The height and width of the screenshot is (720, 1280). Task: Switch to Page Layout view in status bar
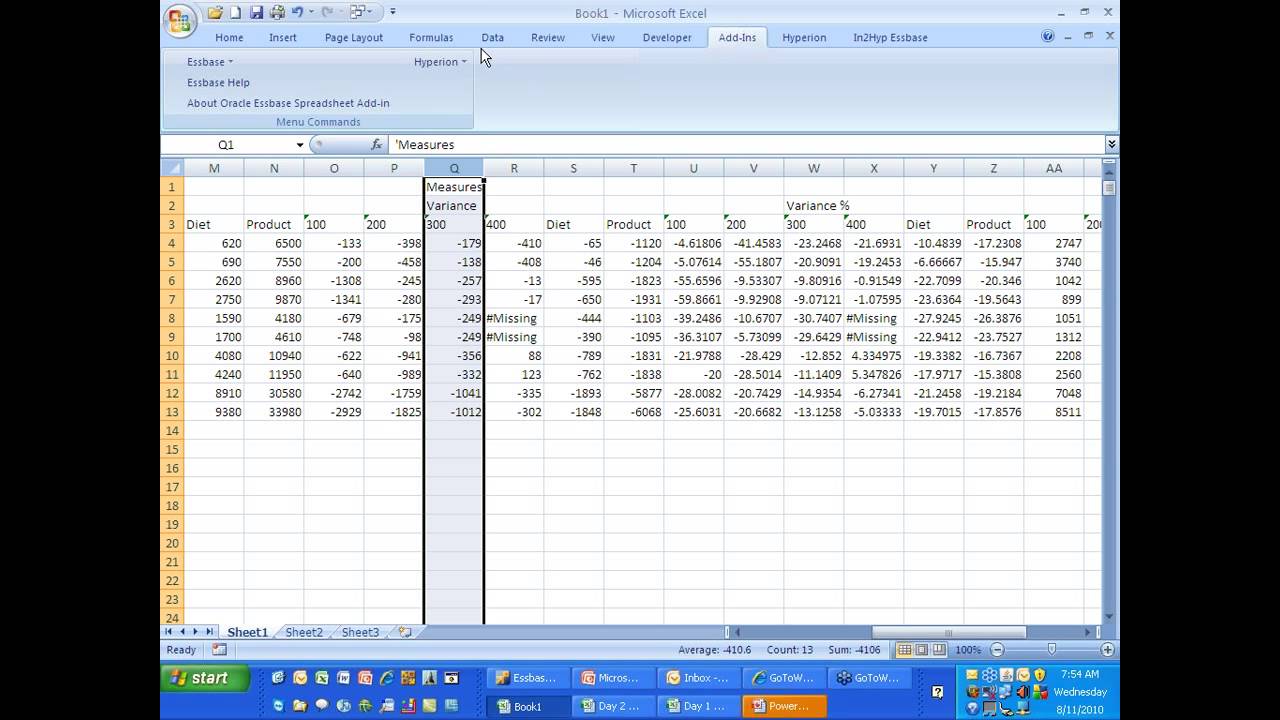tap(920, 650)
